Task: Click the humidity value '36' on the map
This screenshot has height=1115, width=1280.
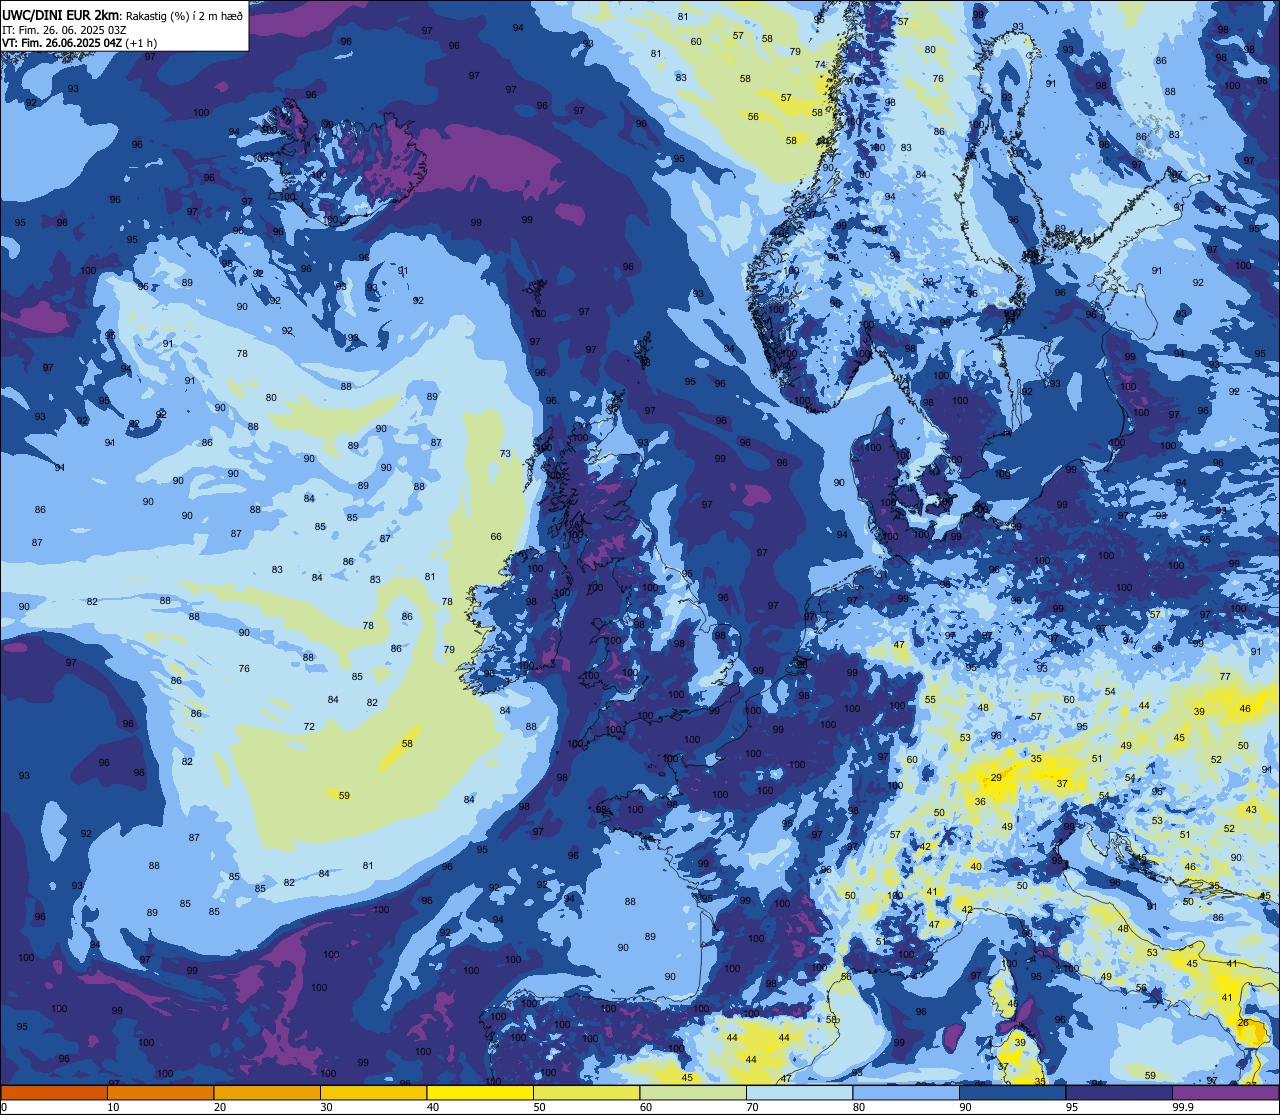Action: point(980,802)
